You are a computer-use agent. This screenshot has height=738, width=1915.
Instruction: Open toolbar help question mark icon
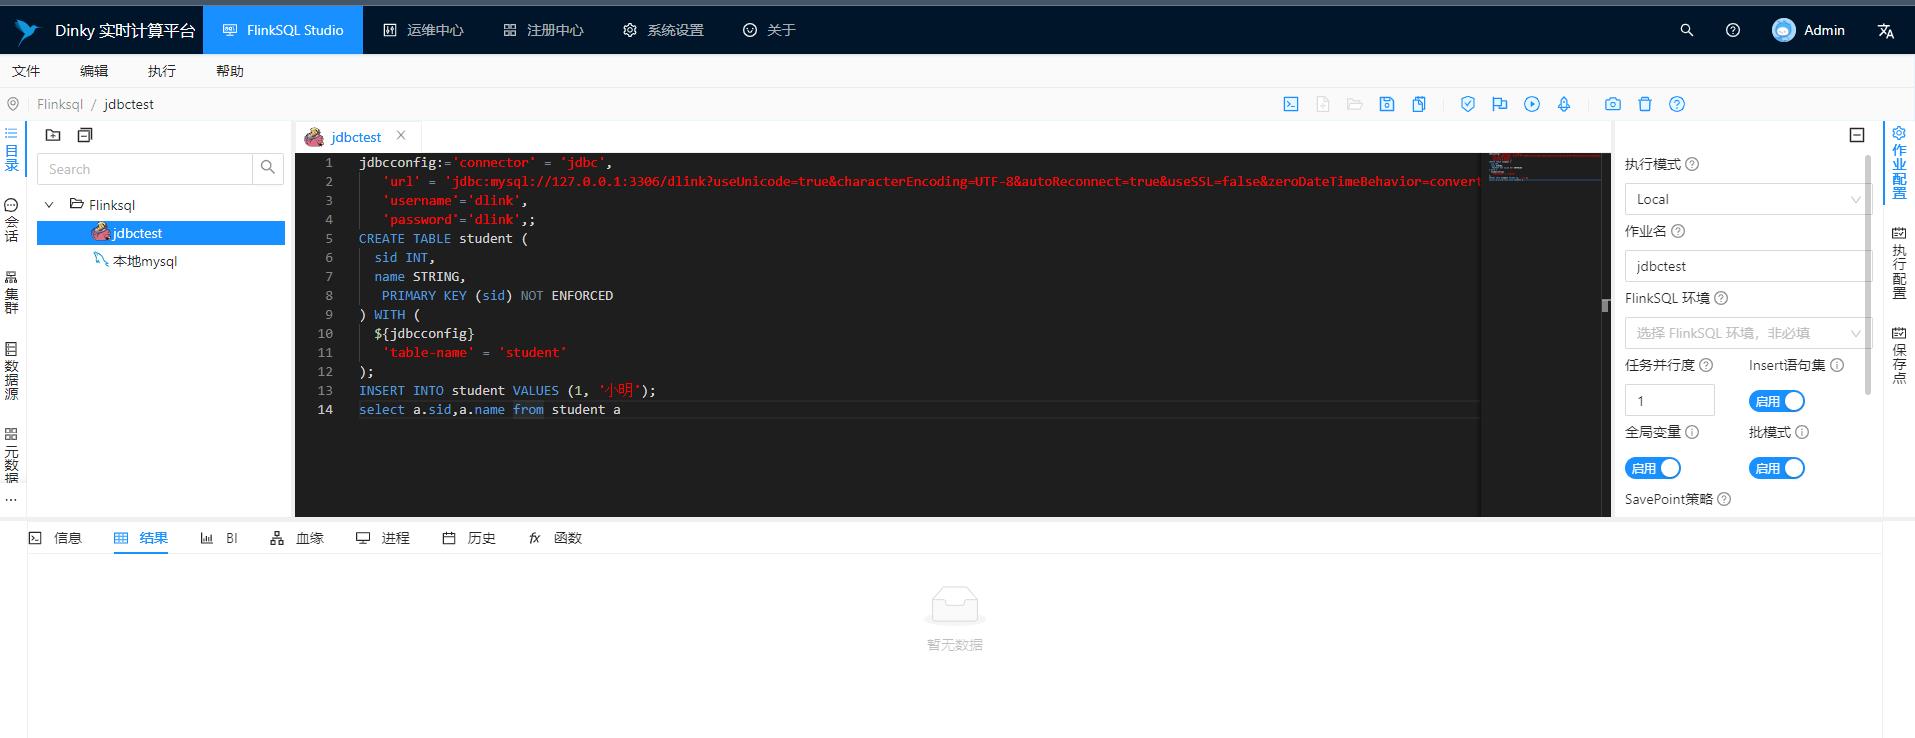coord(1677,104)
